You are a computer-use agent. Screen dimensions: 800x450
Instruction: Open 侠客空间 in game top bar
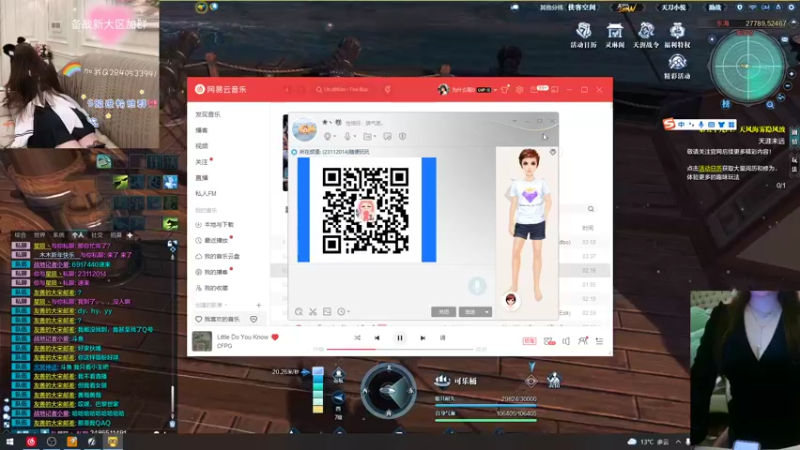(582, 7)
